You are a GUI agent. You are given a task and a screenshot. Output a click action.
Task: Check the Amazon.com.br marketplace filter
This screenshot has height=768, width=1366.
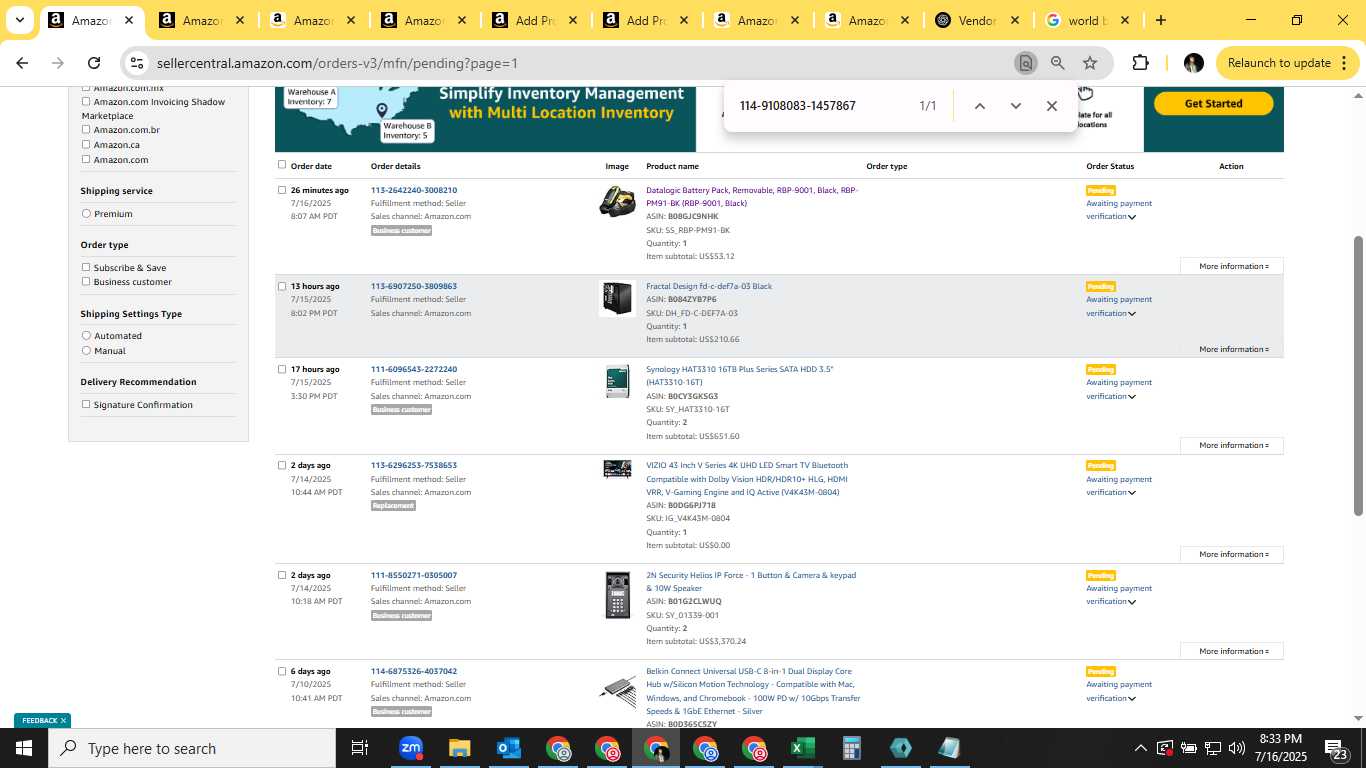[x=86, y=129]
